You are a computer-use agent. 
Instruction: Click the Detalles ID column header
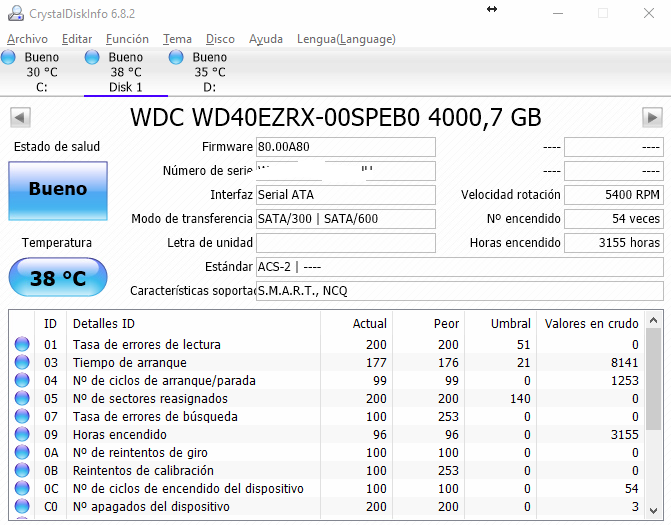(x=193, y=323)
